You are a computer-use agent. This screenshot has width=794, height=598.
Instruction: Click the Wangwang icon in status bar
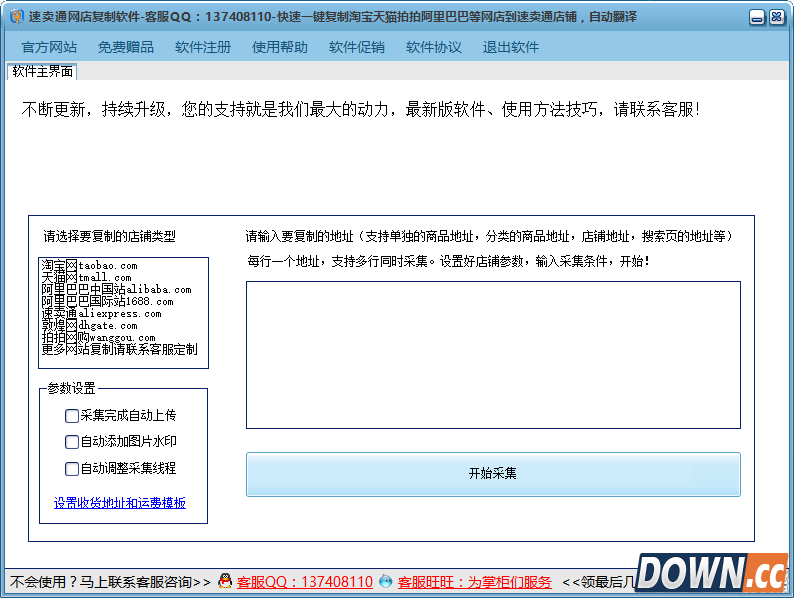pos(386,581)
